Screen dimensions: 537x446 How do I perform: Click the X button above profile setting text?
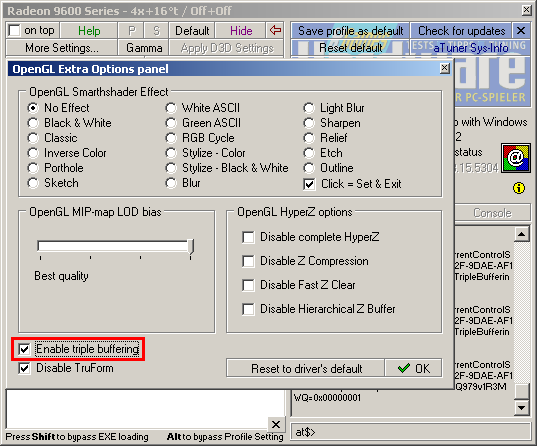click(275, 424)
